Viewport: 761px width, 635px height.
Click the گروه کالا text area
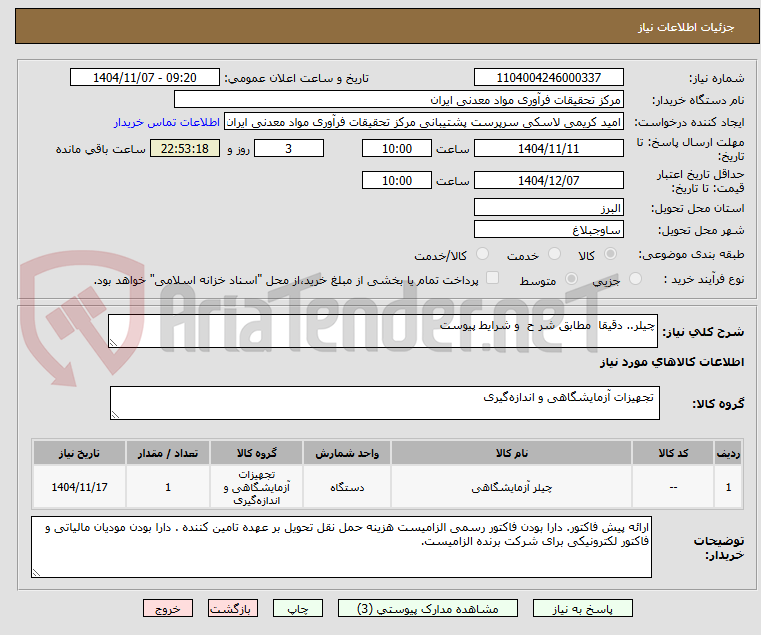385,403
